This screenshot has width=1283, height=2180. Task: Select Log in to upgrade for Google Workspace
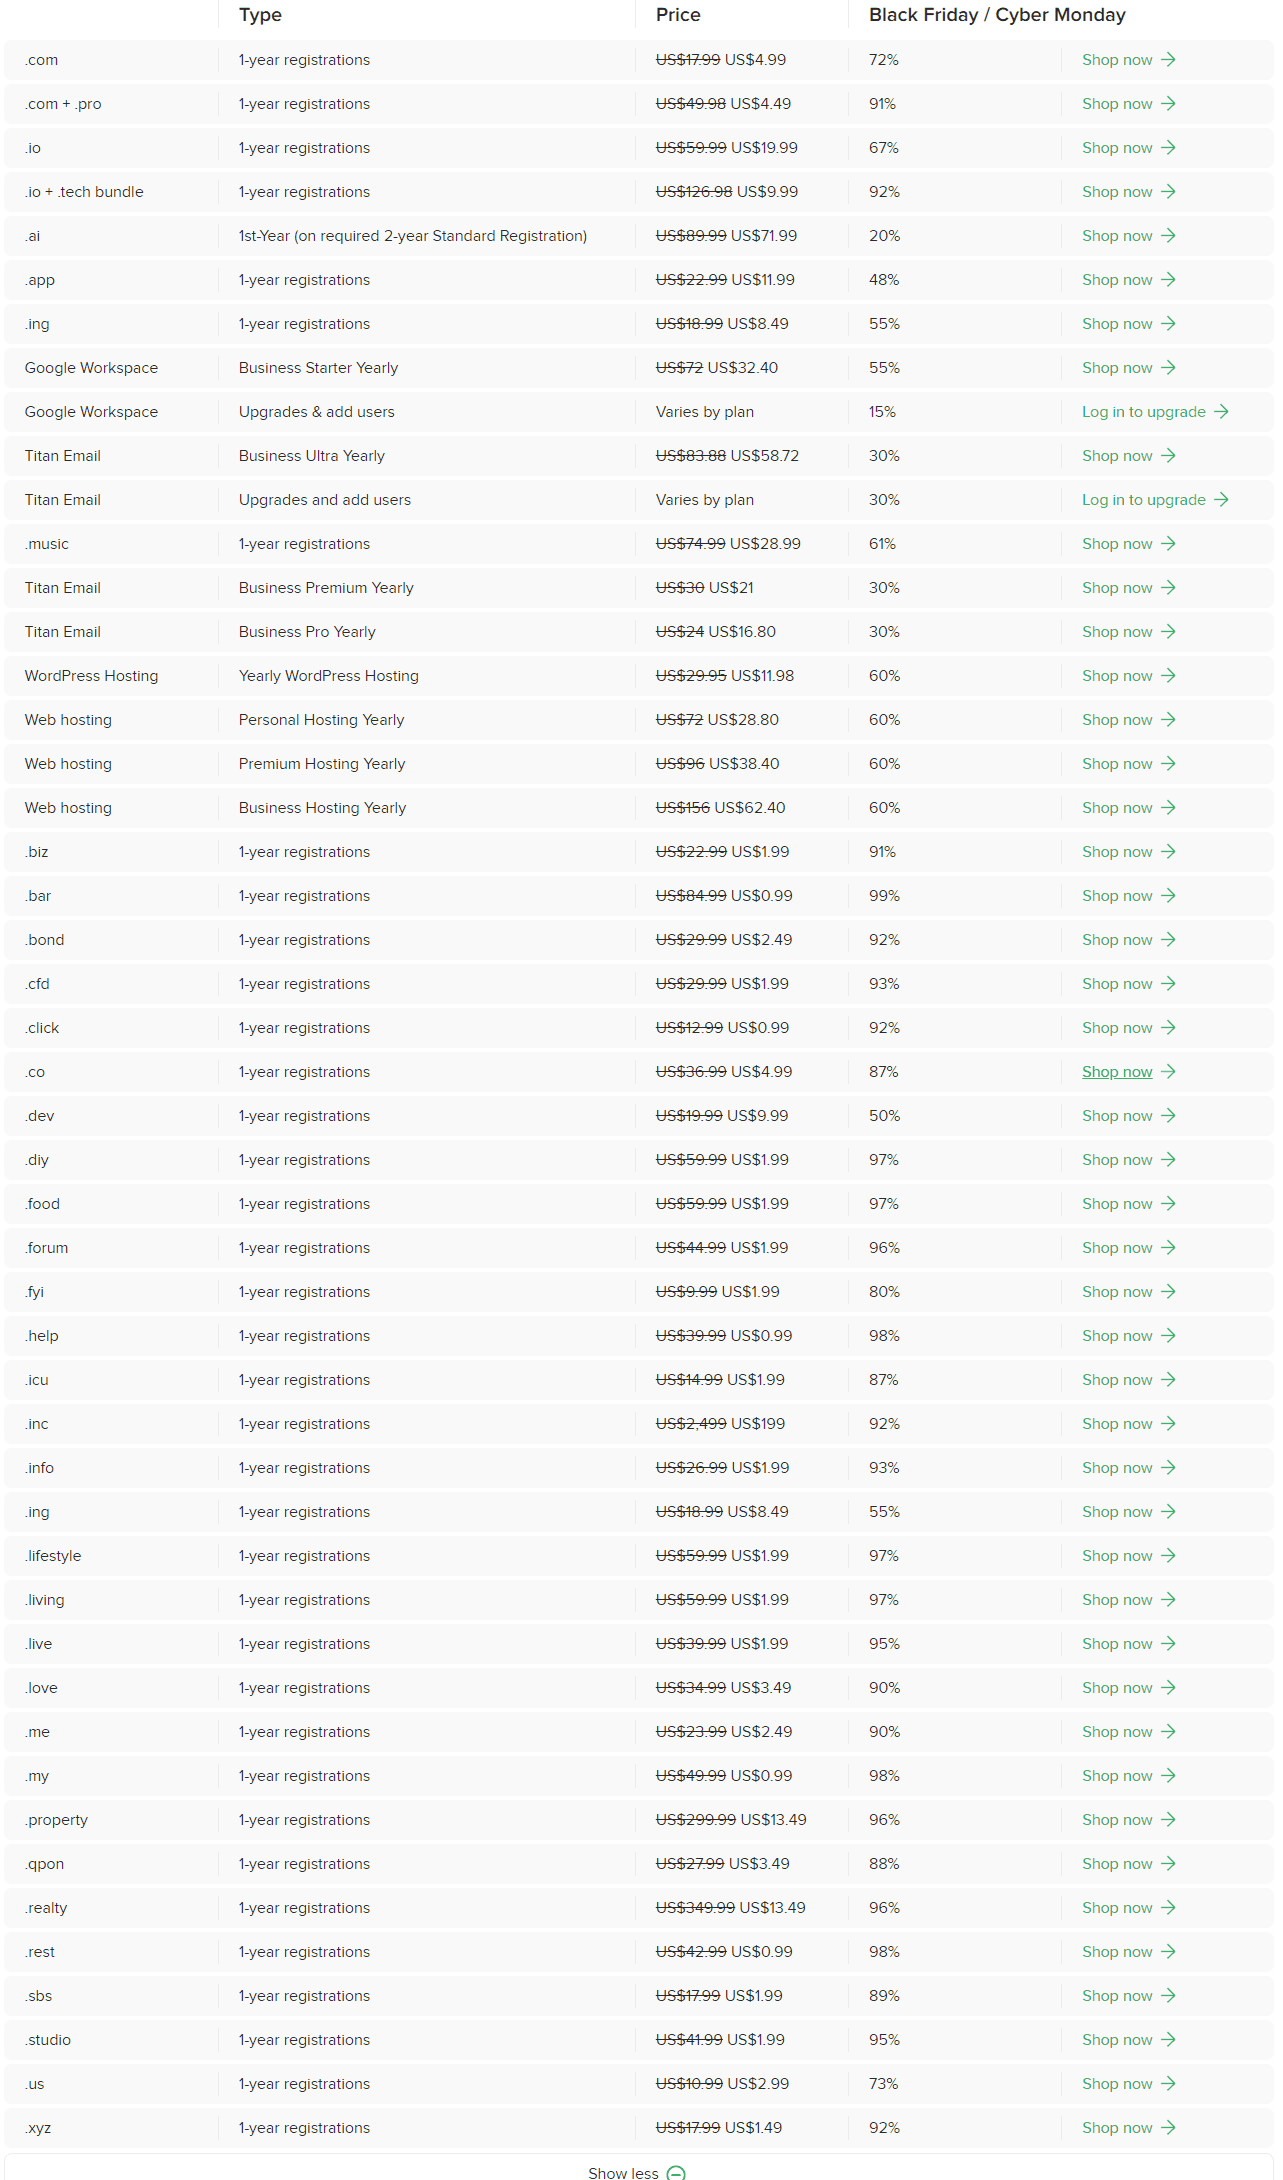tap(1144, 412)
